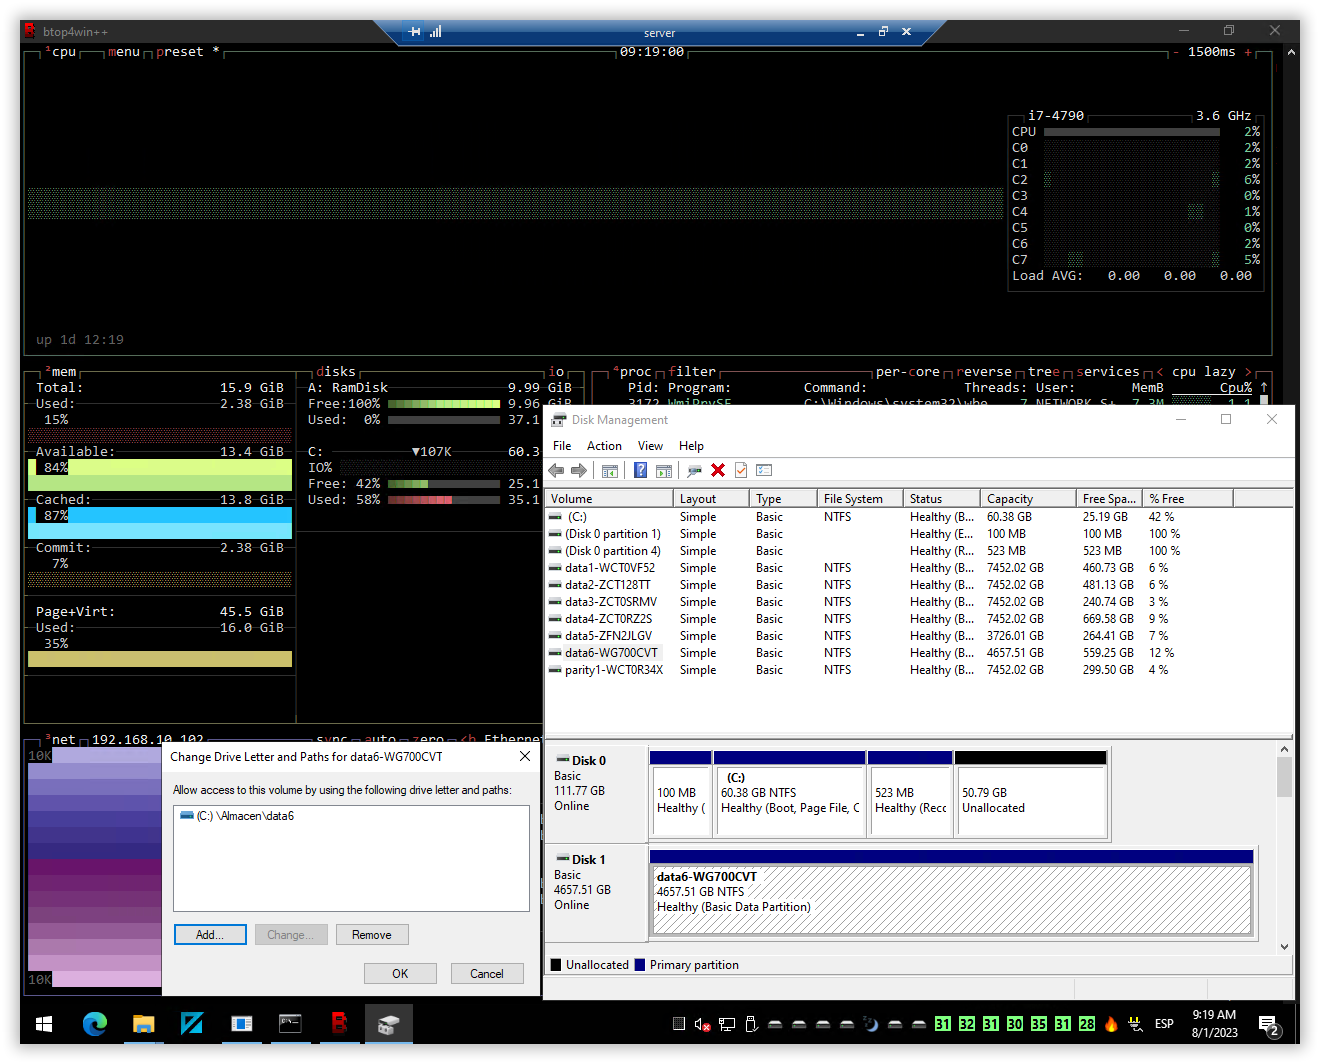Click the muted speaker icon in the system tray
The width and height of the screenshot is (1320, 1064).
(x=700, y=1024)
